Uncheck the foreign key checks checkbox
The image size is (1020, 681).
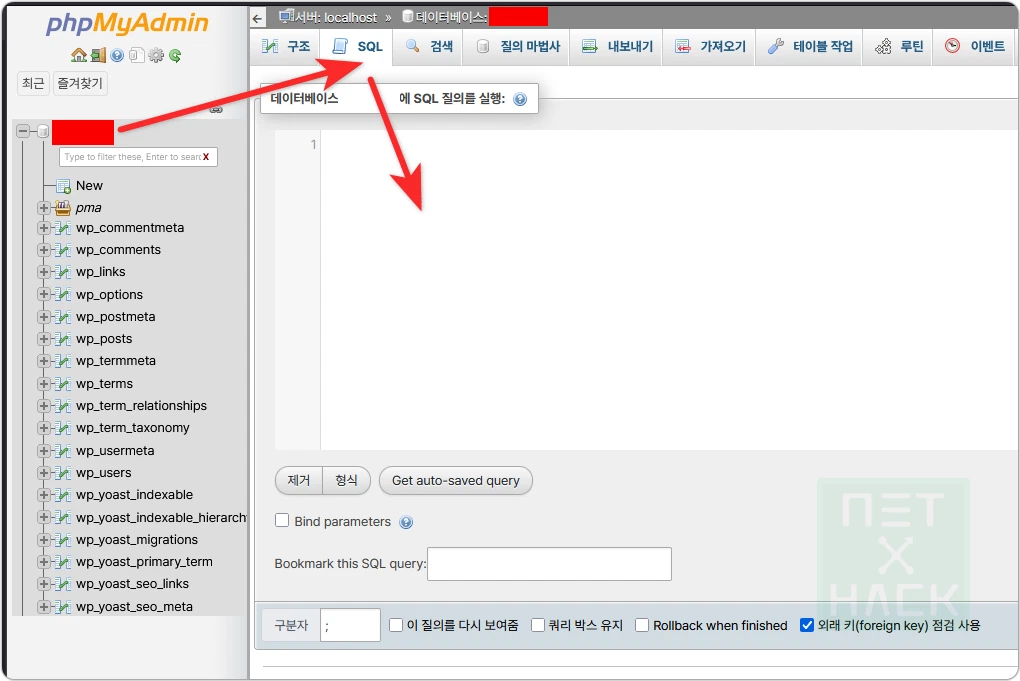(807, 625)
